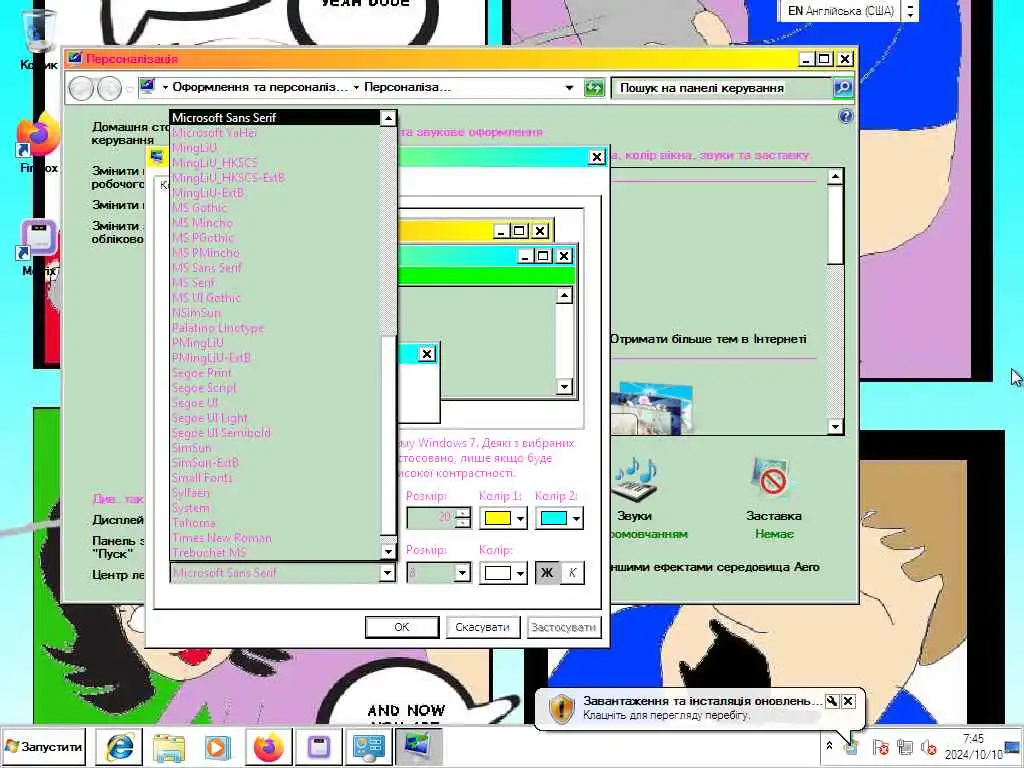1024x768 pixels.
Task: Close the update notification balloon
Action: point(848,701)
